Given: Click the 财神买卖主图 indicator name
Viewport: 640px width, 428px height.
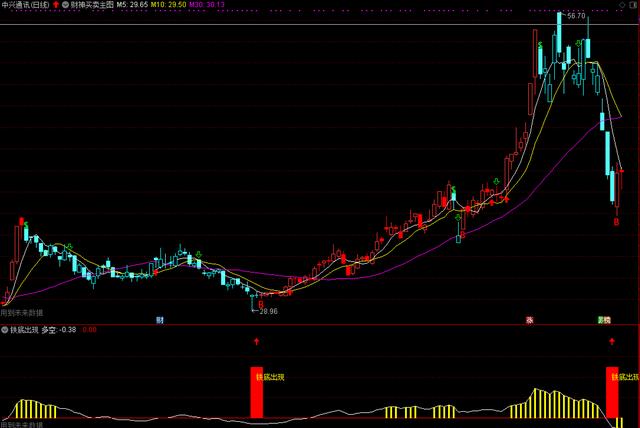Looking at the screenshot, I should (x=92, y=5).
